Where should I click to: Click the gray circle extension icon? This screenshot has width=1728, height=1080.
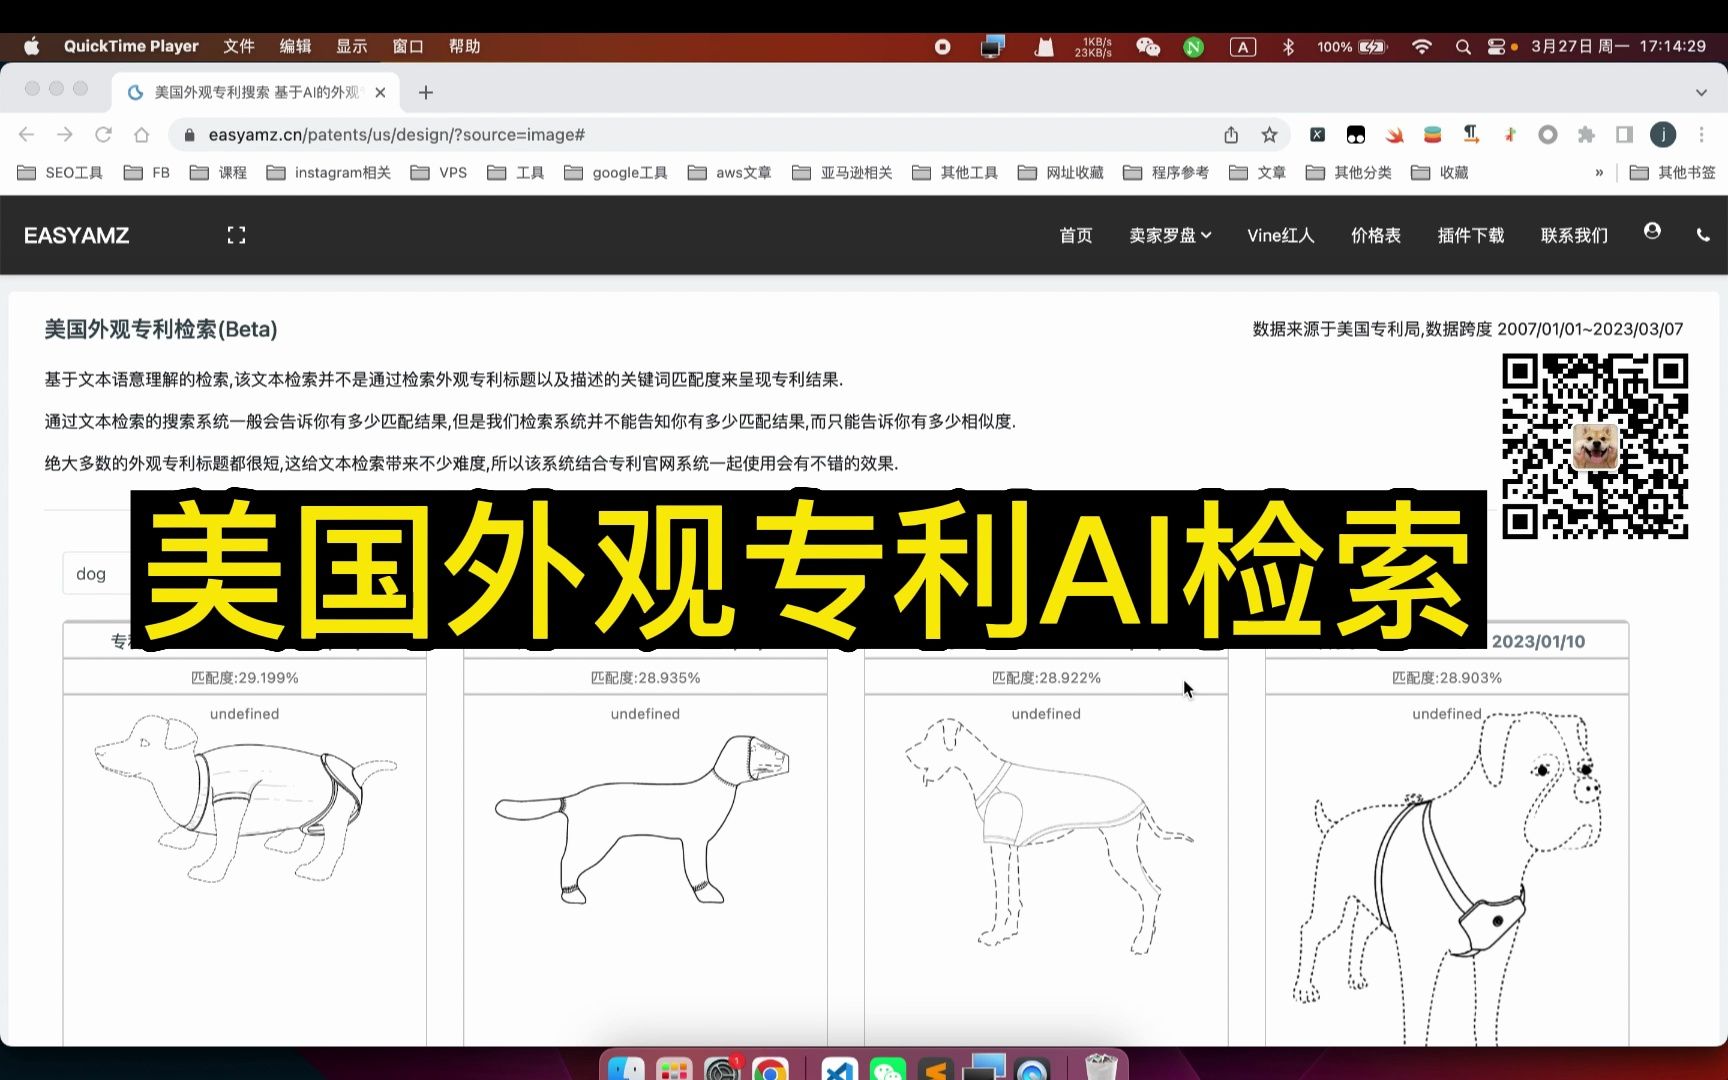[x=1548, y=134]
